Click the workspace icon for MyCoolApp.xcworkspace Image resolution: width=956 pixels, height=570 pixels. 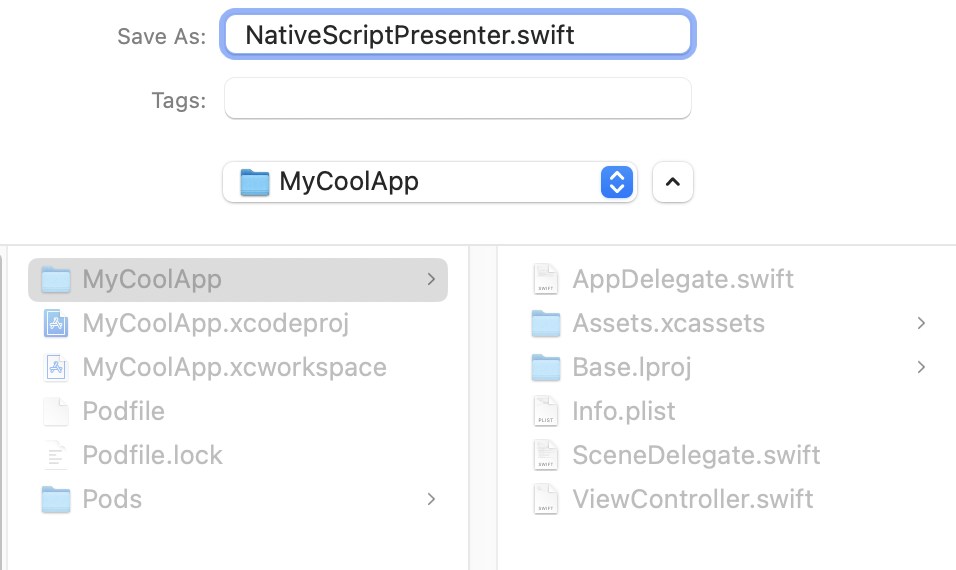click(x=55, y=367)
